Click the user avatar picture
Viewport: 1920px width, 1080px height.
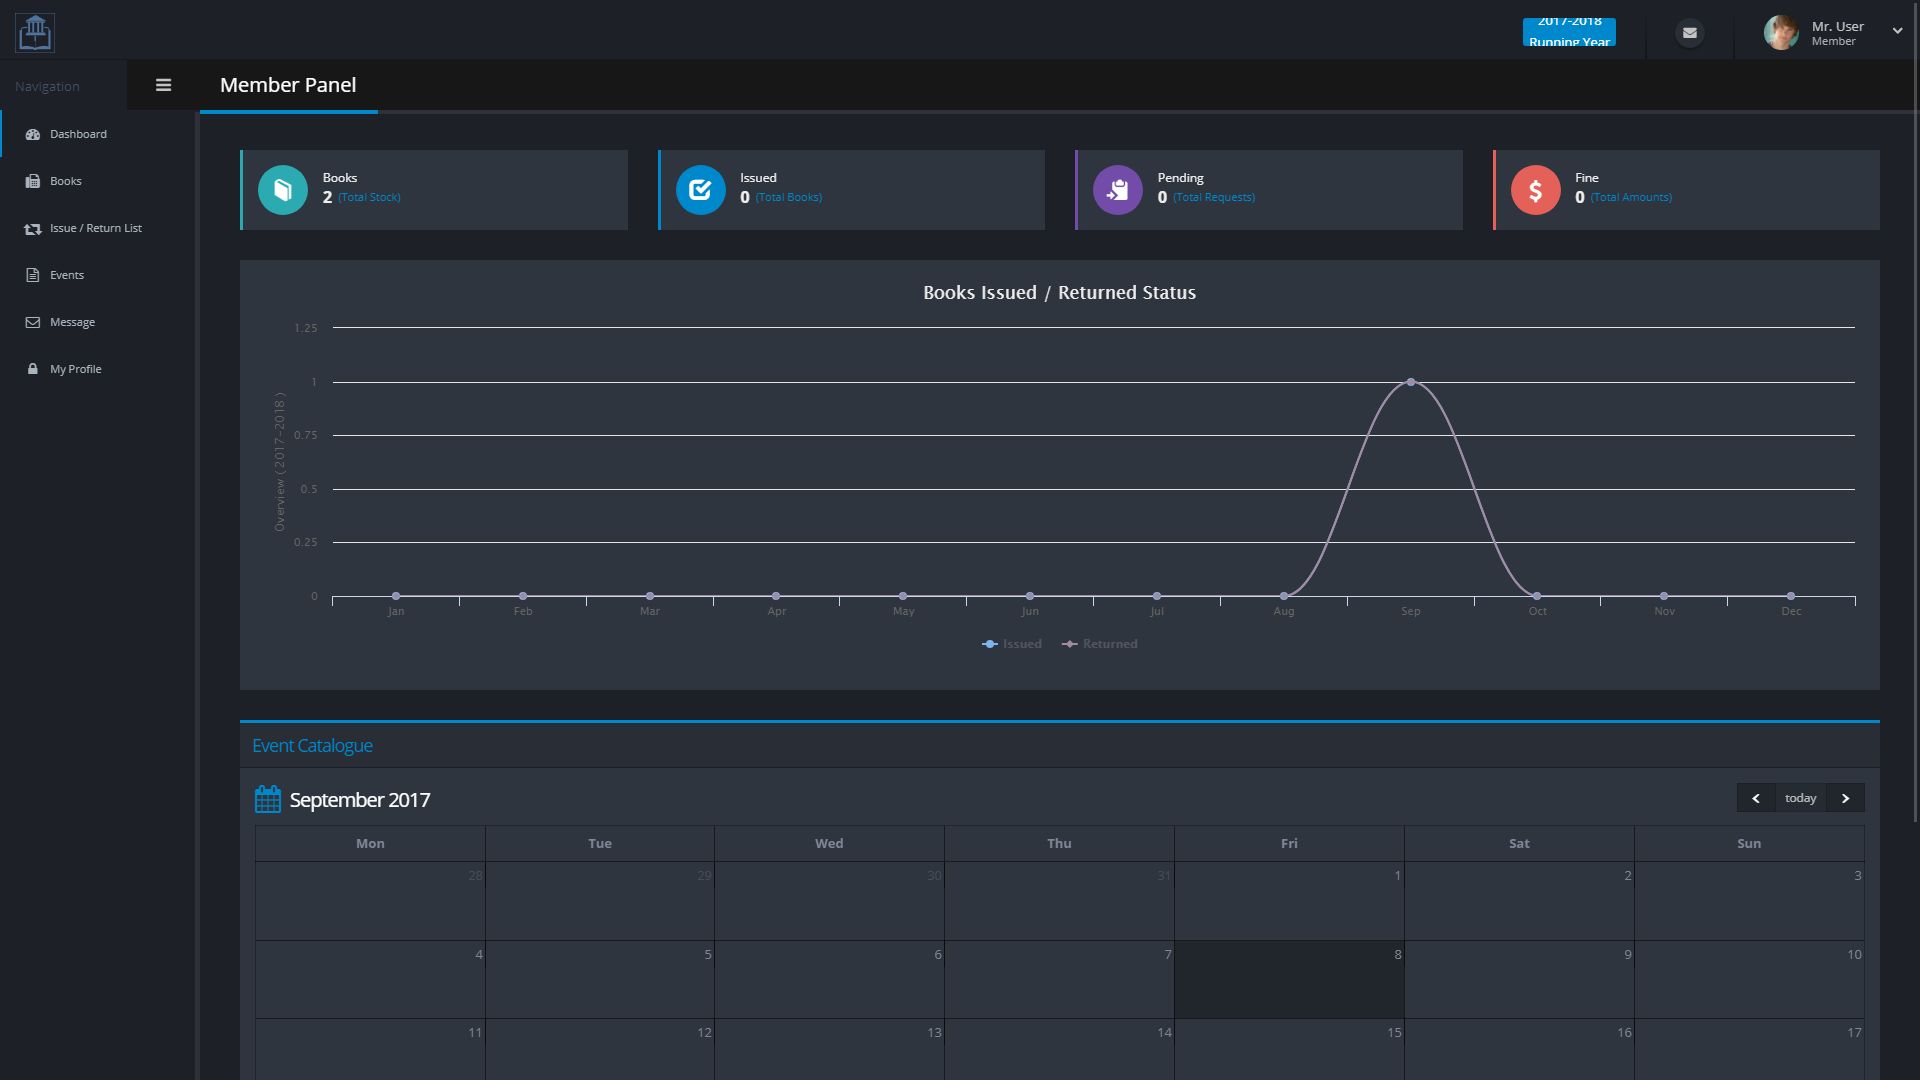[1780, 33]
